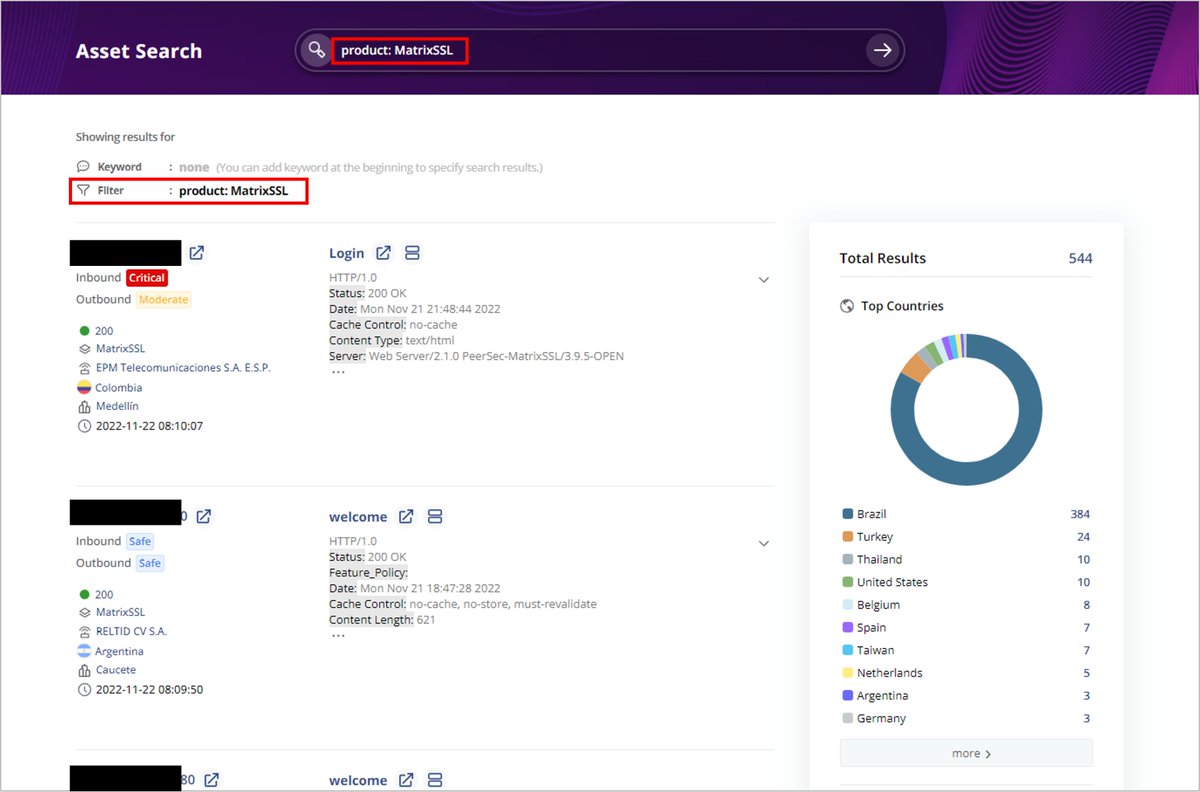The height and width of the screenshot is (792, 1200).
Task: Select United States in top countries list
Action: click(892, 582)
